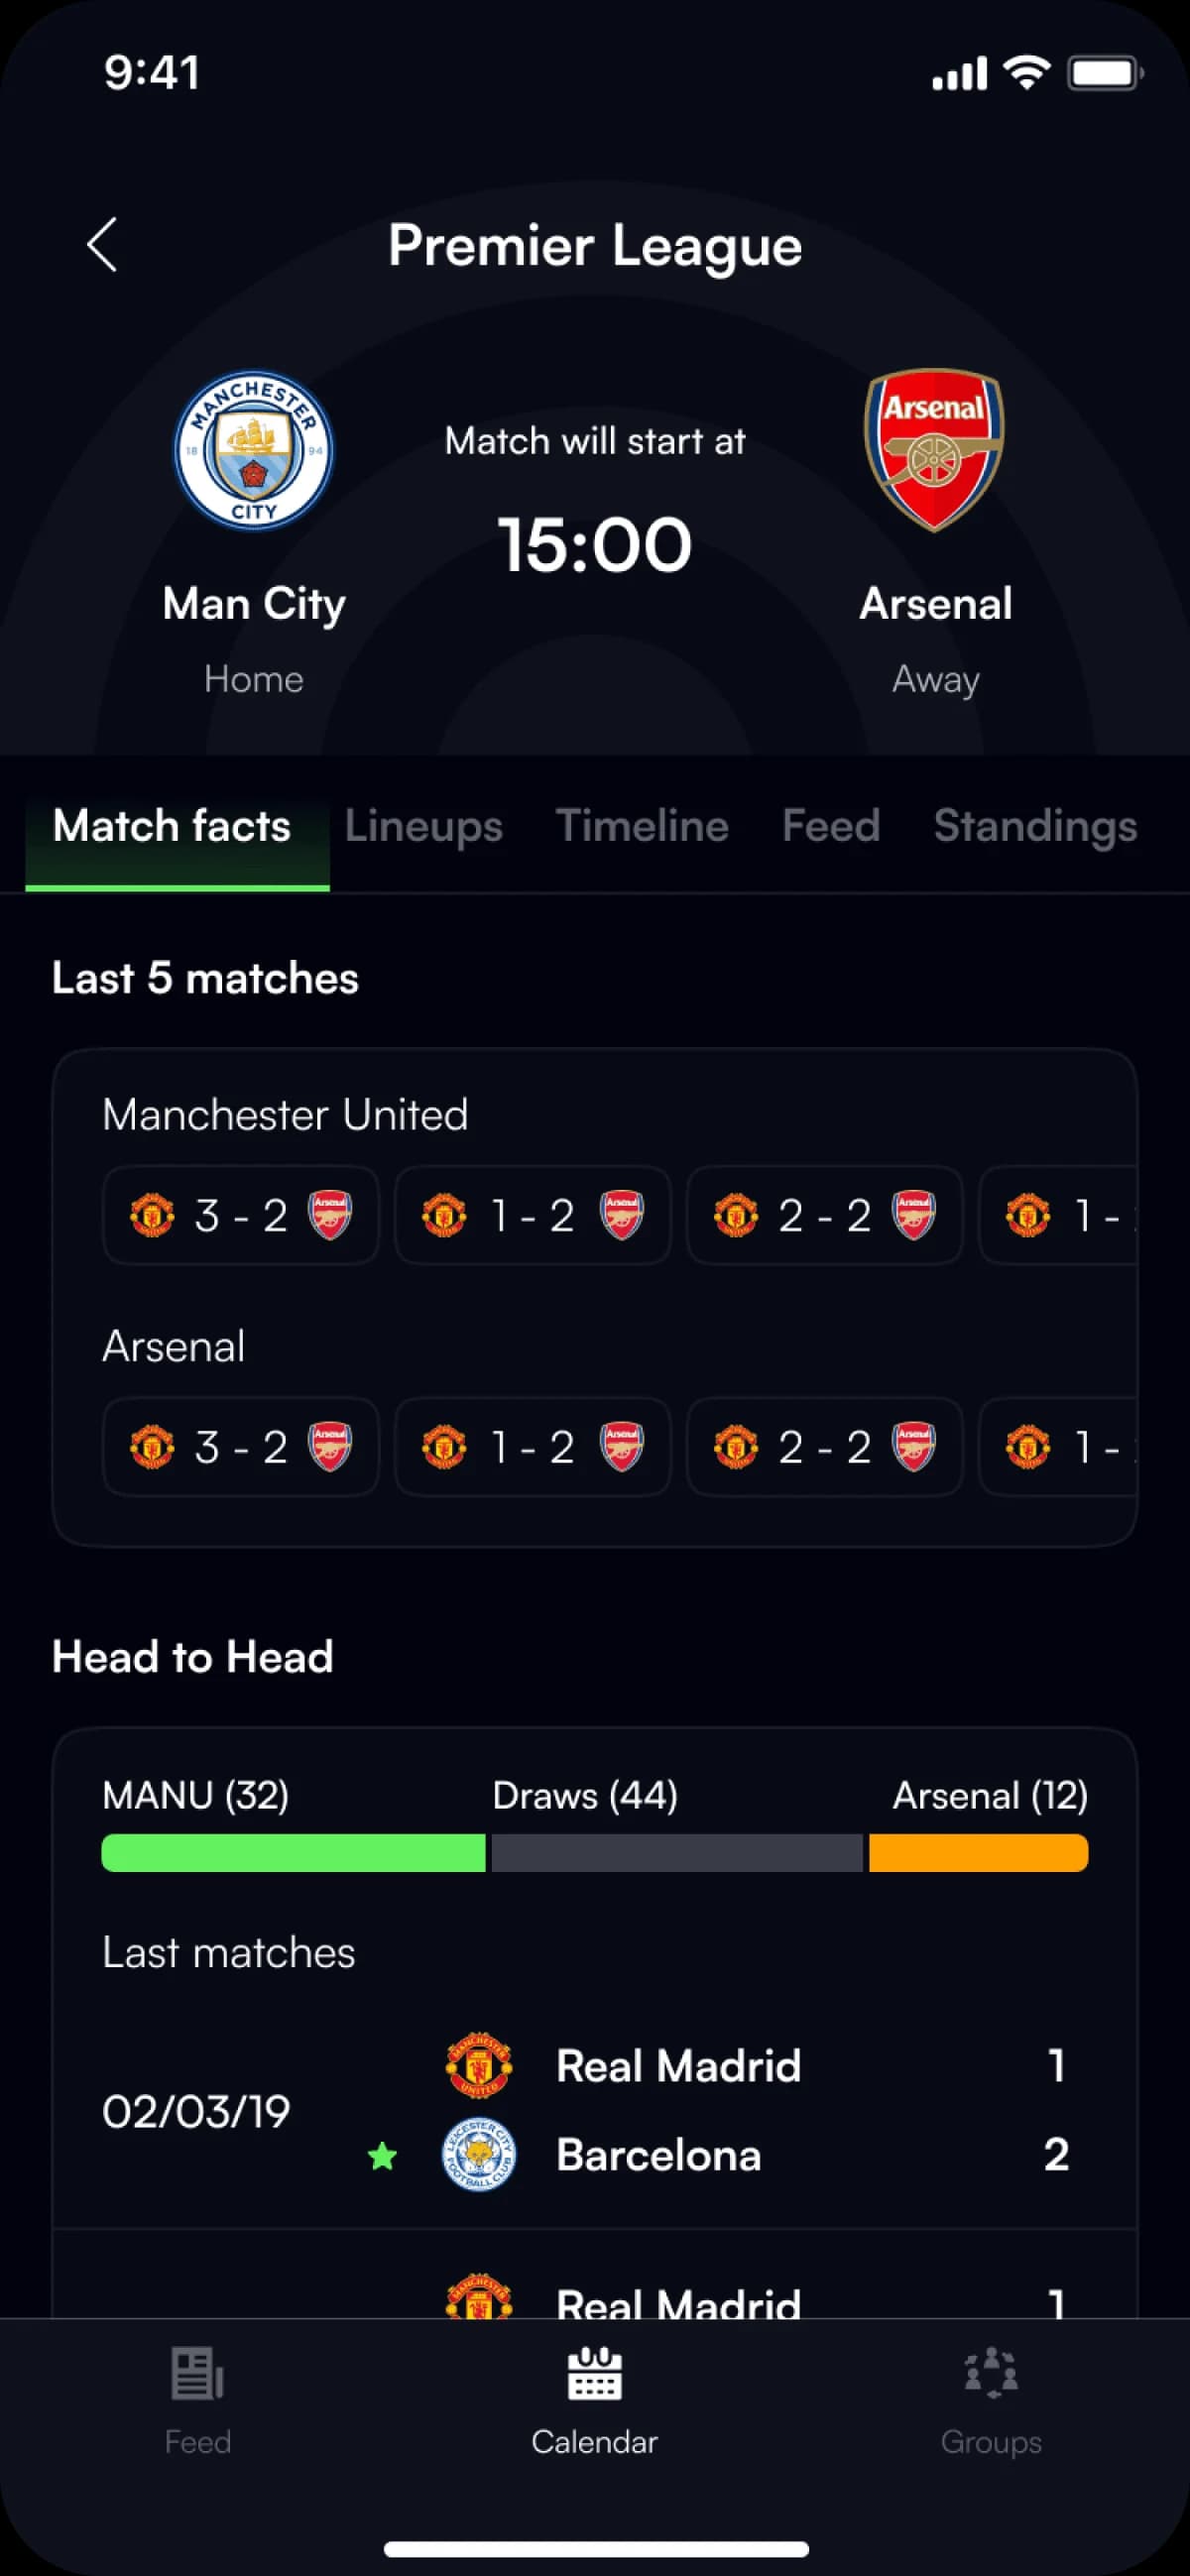Select the Timeline tab
Image resolution: width=1190 pixels, height=2576 pixels.
coord(641,827)
